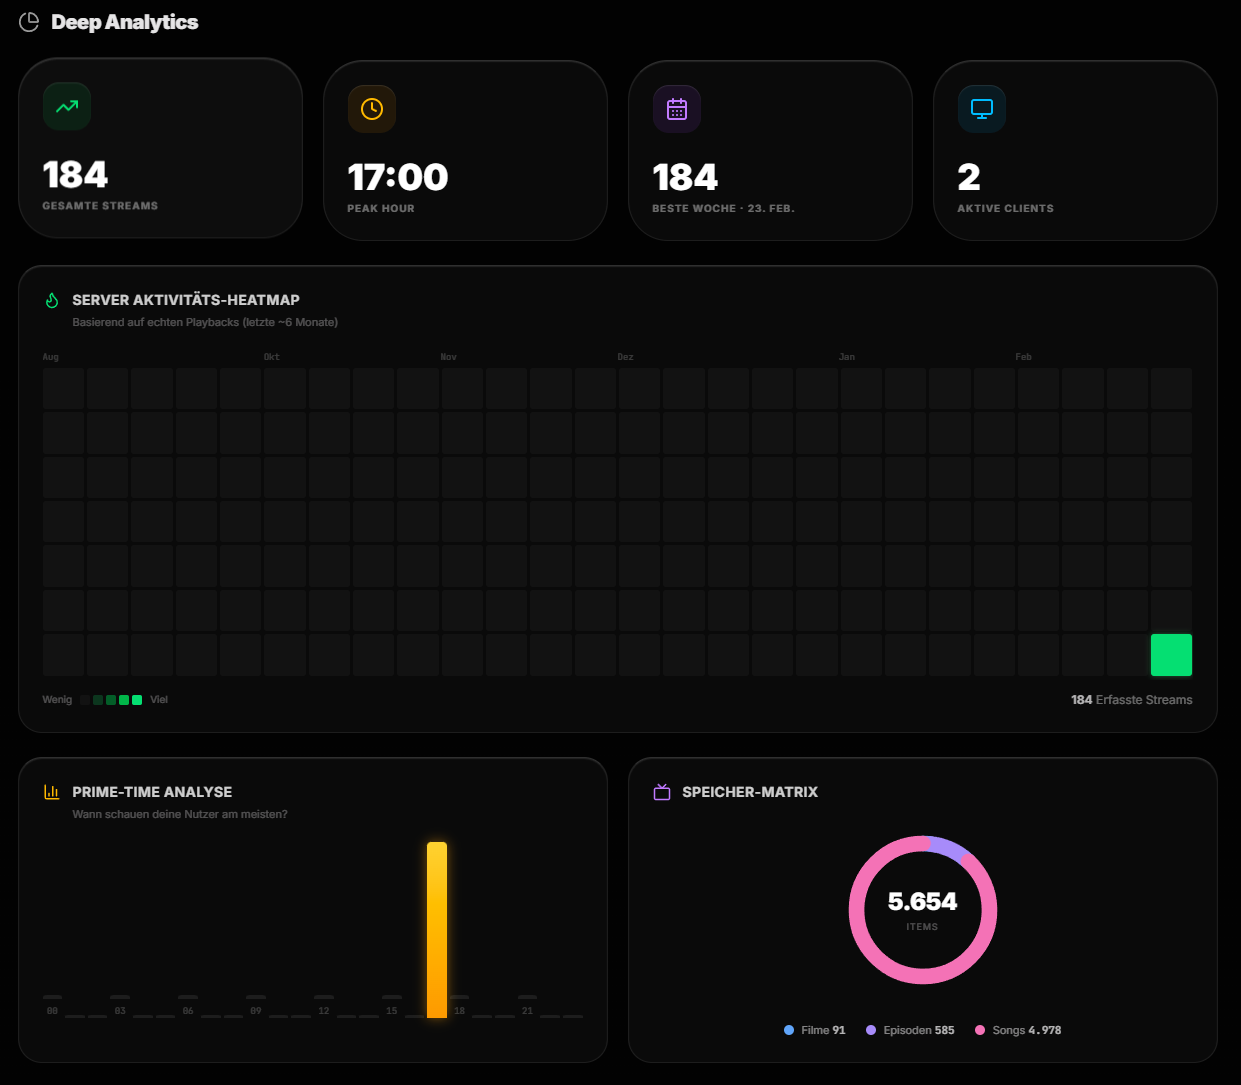This screenshot has width=1241, height=1085.
Task: Click the PRIME-TIME ANALYSE heading
Action: [152, 792]
